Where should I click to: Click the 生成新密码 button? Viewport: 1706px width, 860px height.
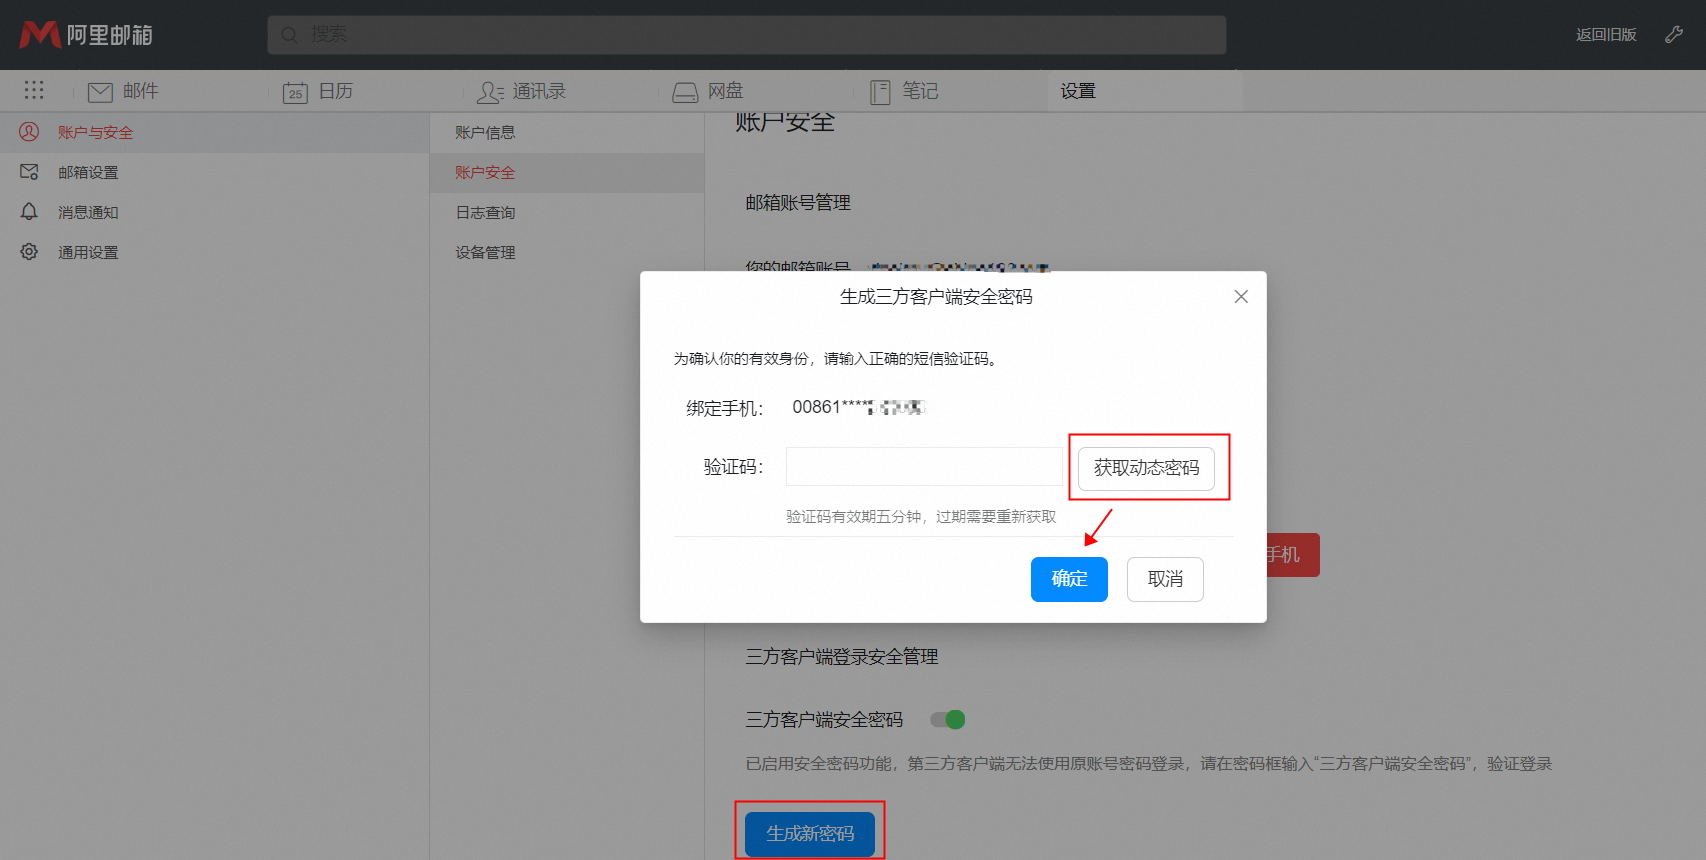pyautogui.click(x=810, y=833)
